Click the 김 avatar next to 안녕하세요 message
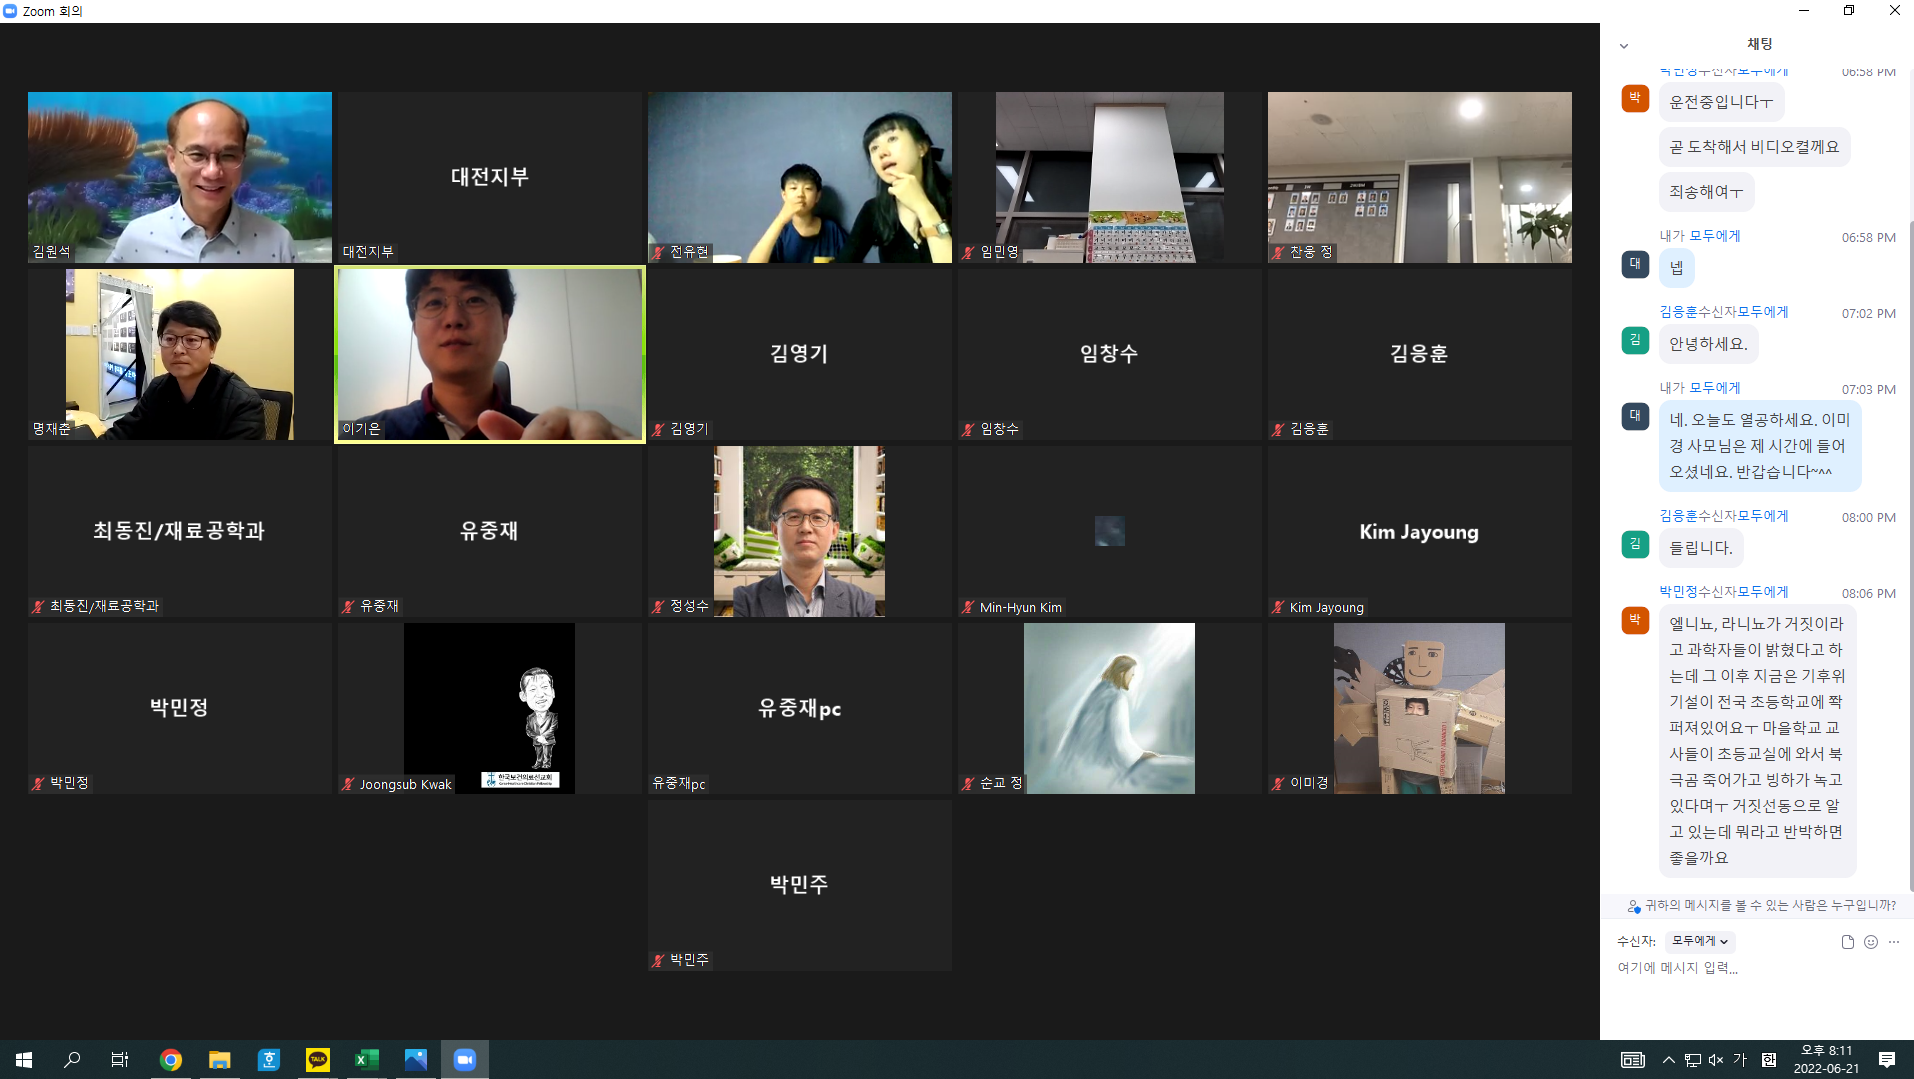1914x1079 pixels. (x=1635, y=340)
